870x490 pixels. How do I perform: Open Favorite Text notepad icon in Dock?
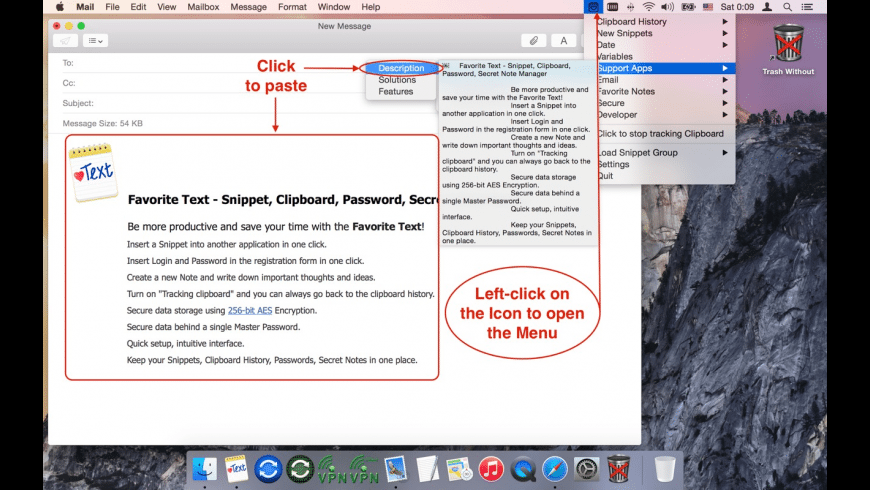pos(236,469)
